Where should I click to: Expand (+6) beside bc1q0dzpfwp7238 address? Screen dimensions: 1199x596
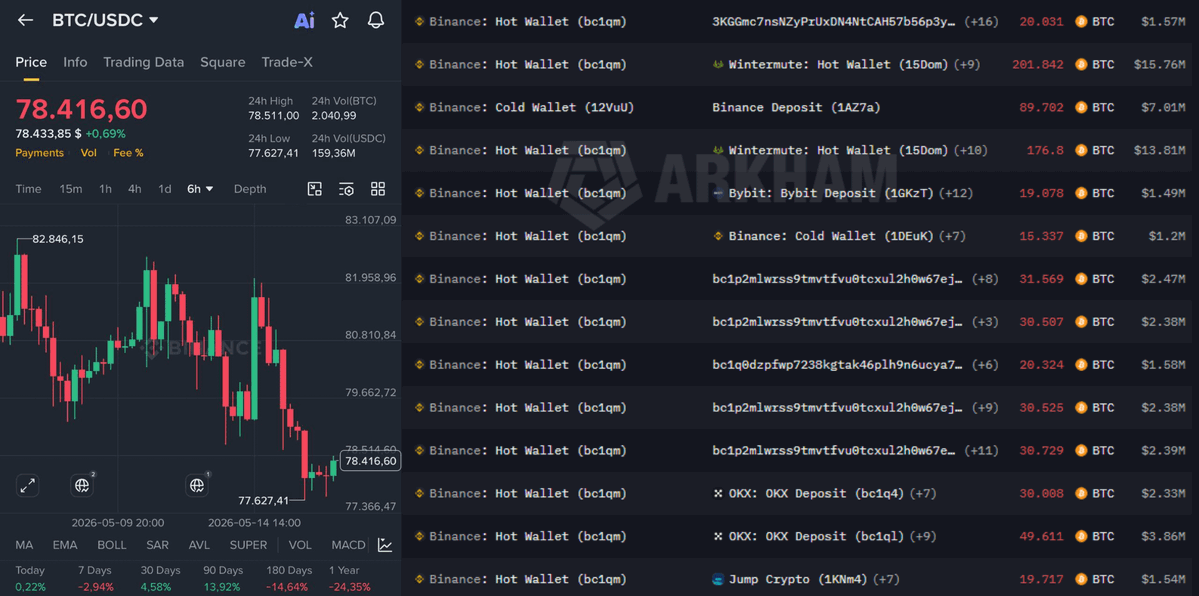tap(983, 365)
